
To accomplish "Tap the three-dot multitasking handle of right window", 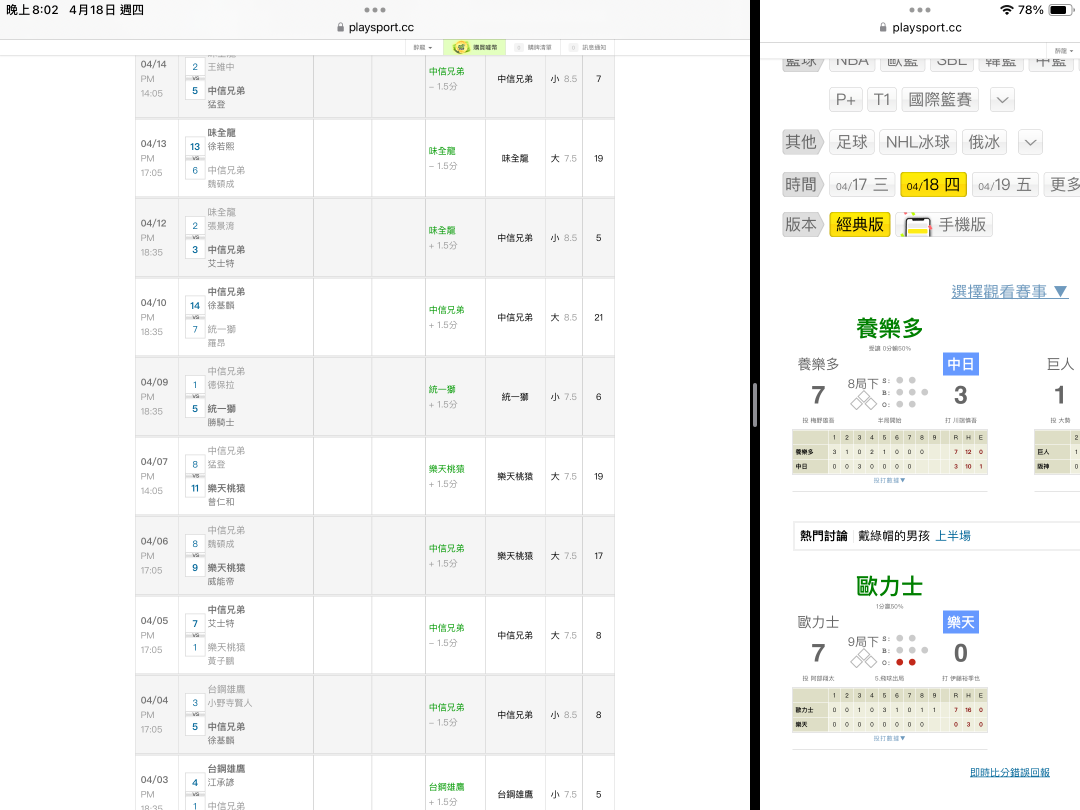I will (x=920, y=10).
